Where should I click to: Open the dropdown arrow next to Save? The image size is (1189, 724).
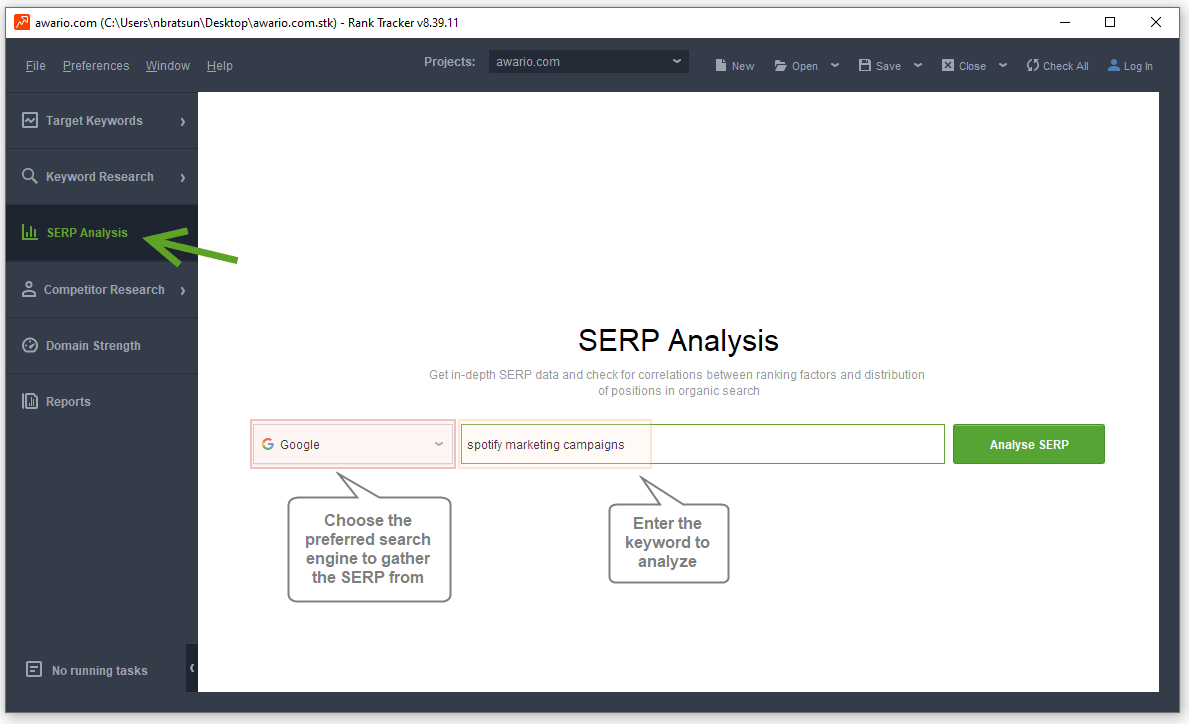(x=918, y=65)
